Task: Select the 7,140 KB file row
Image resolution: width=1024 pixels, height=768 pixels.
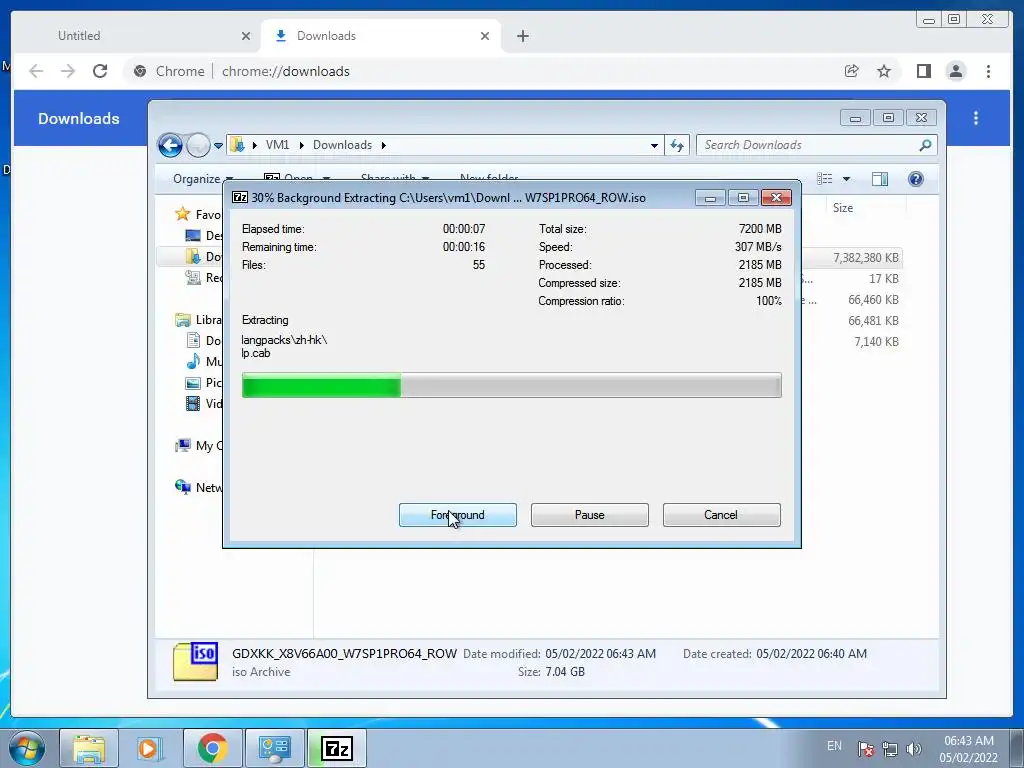Action: 852,342
